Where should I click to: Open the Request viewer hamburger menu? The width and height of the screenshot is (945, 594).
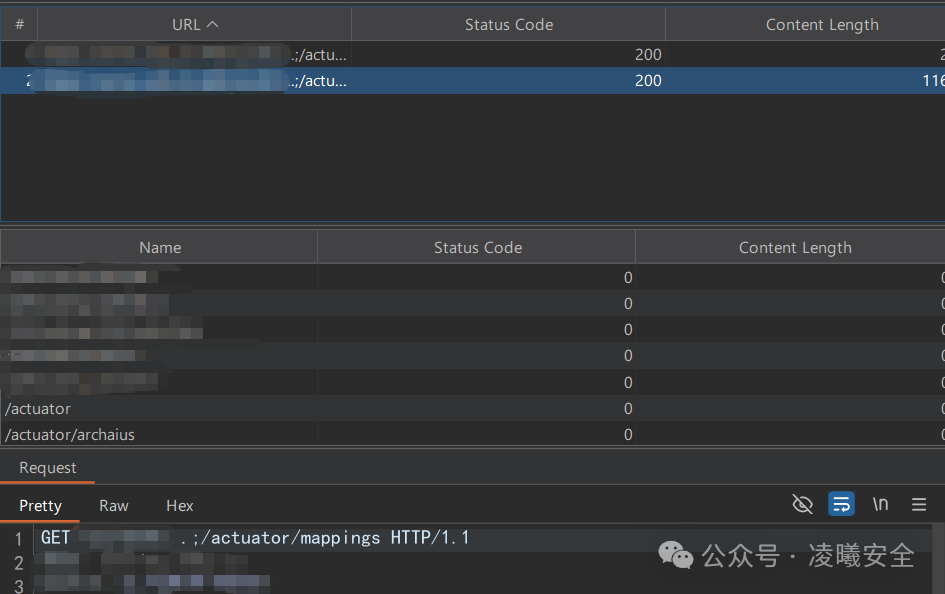(x=918, y=504)
